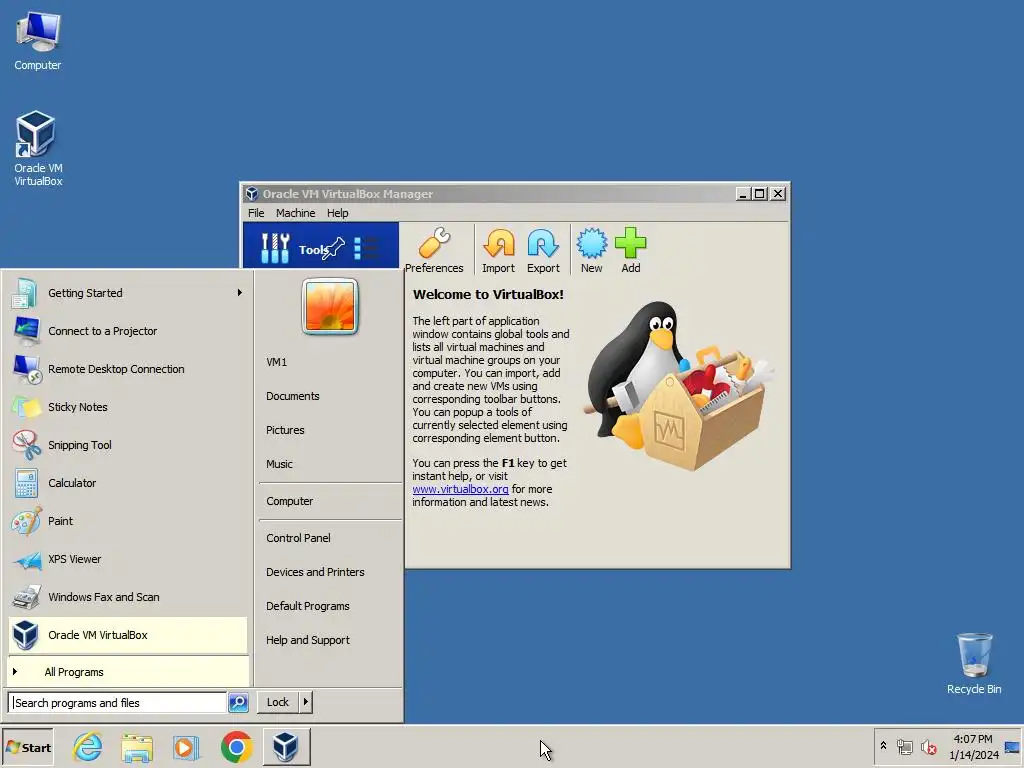Open Google Chrome from taskbar

(x=236, y=746)
